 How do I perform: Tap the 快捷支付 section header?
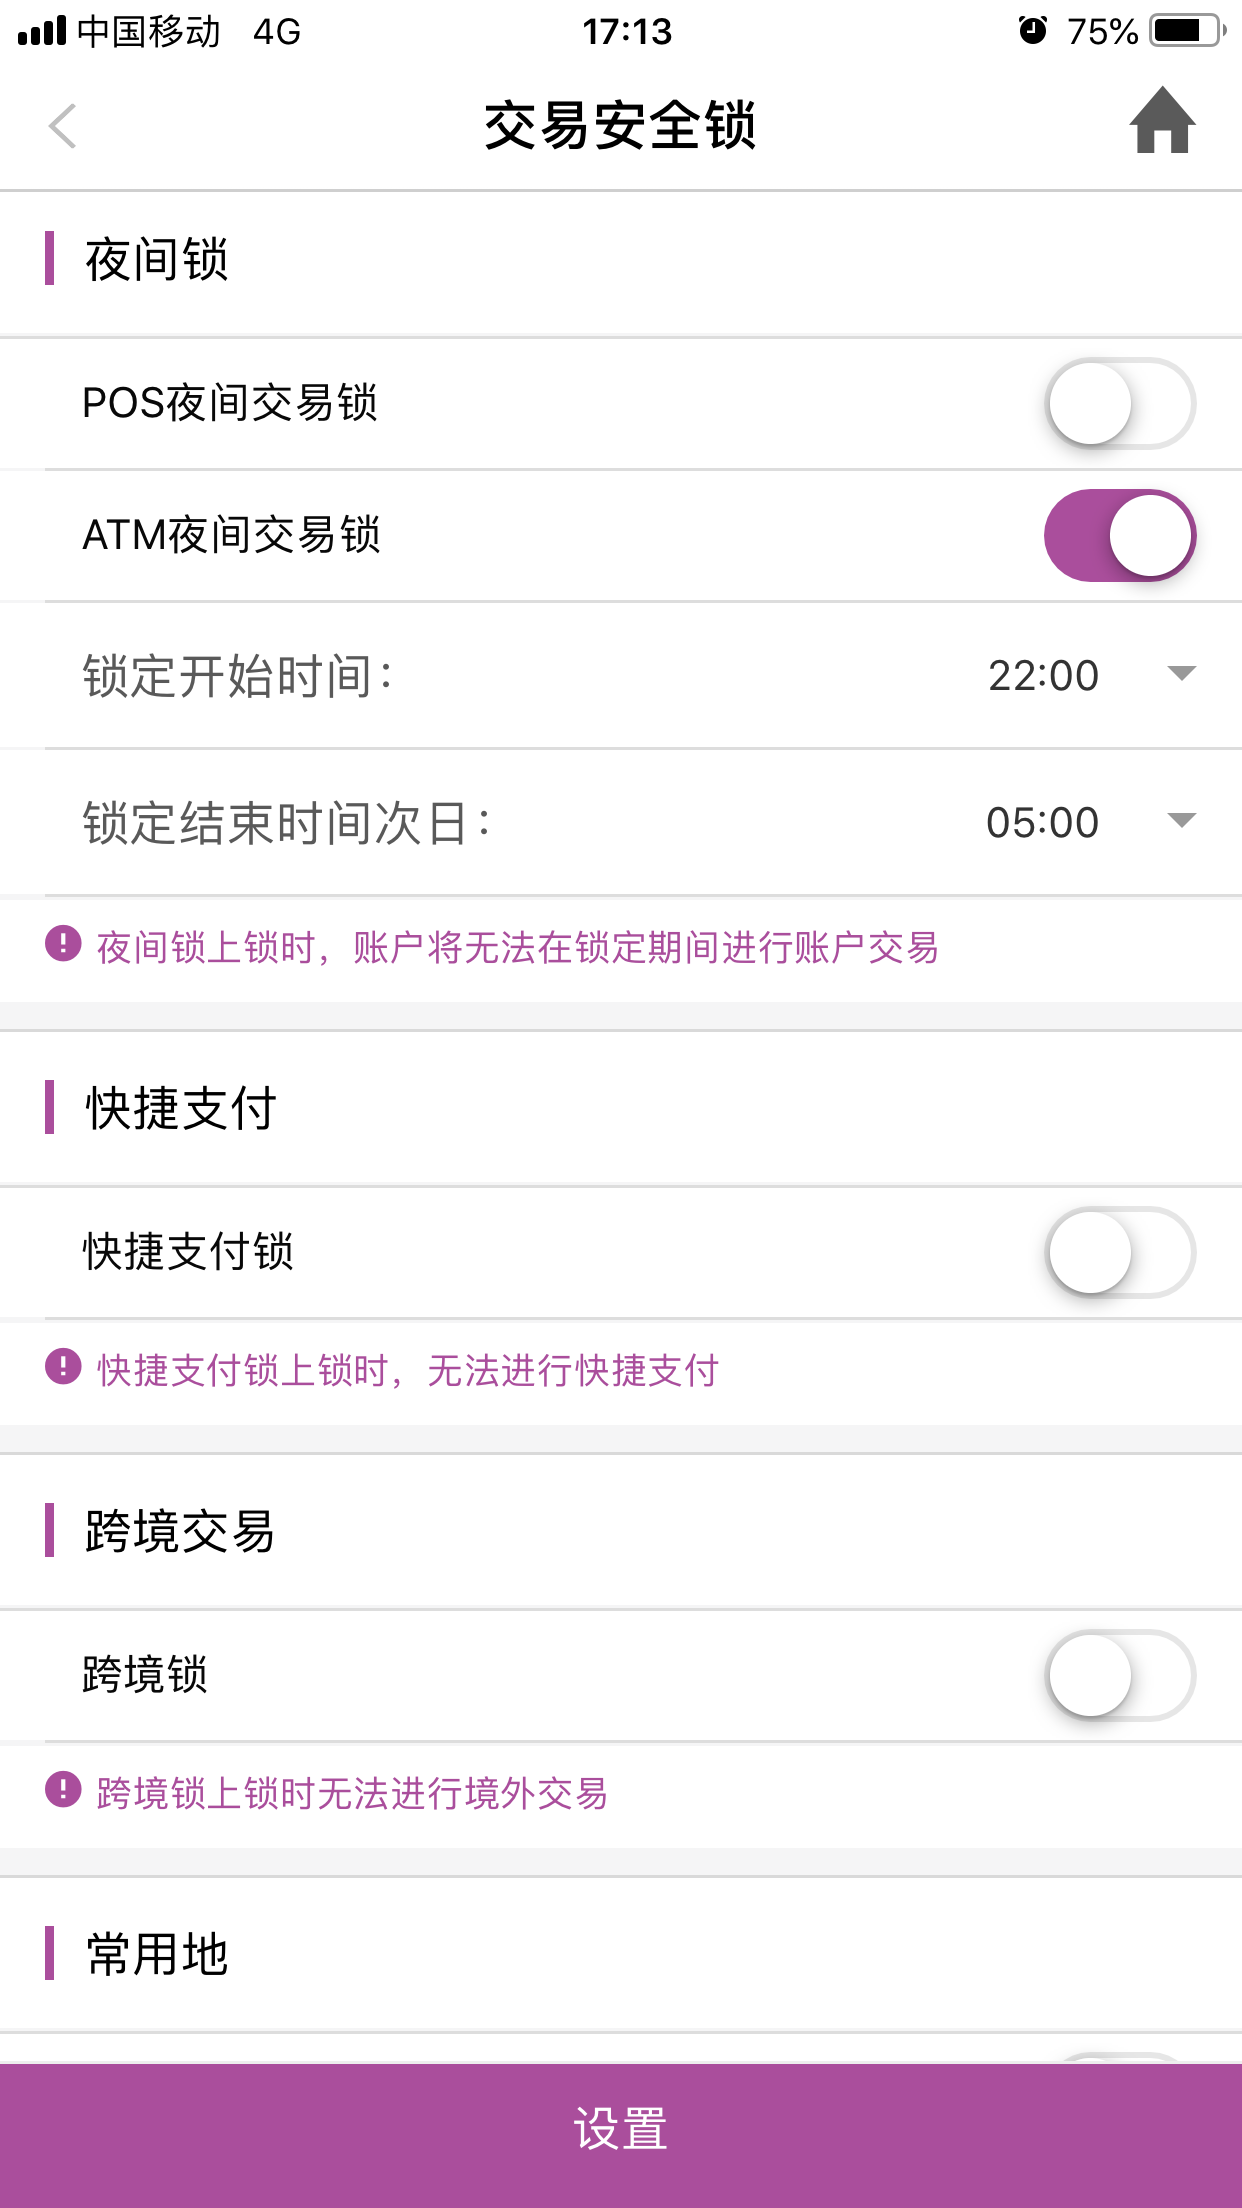pos(180,1108)
